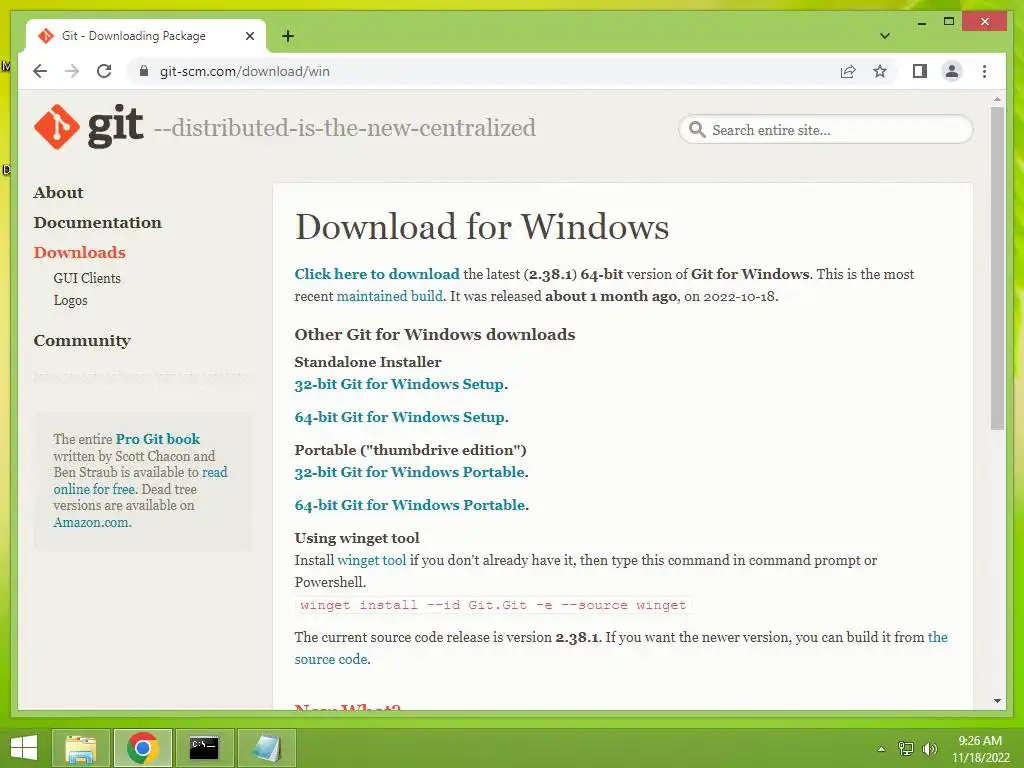Share this page via the share icon
The width and height of the screenshot is (1024, 768).
pyautogui.click(x=848, y=71)
